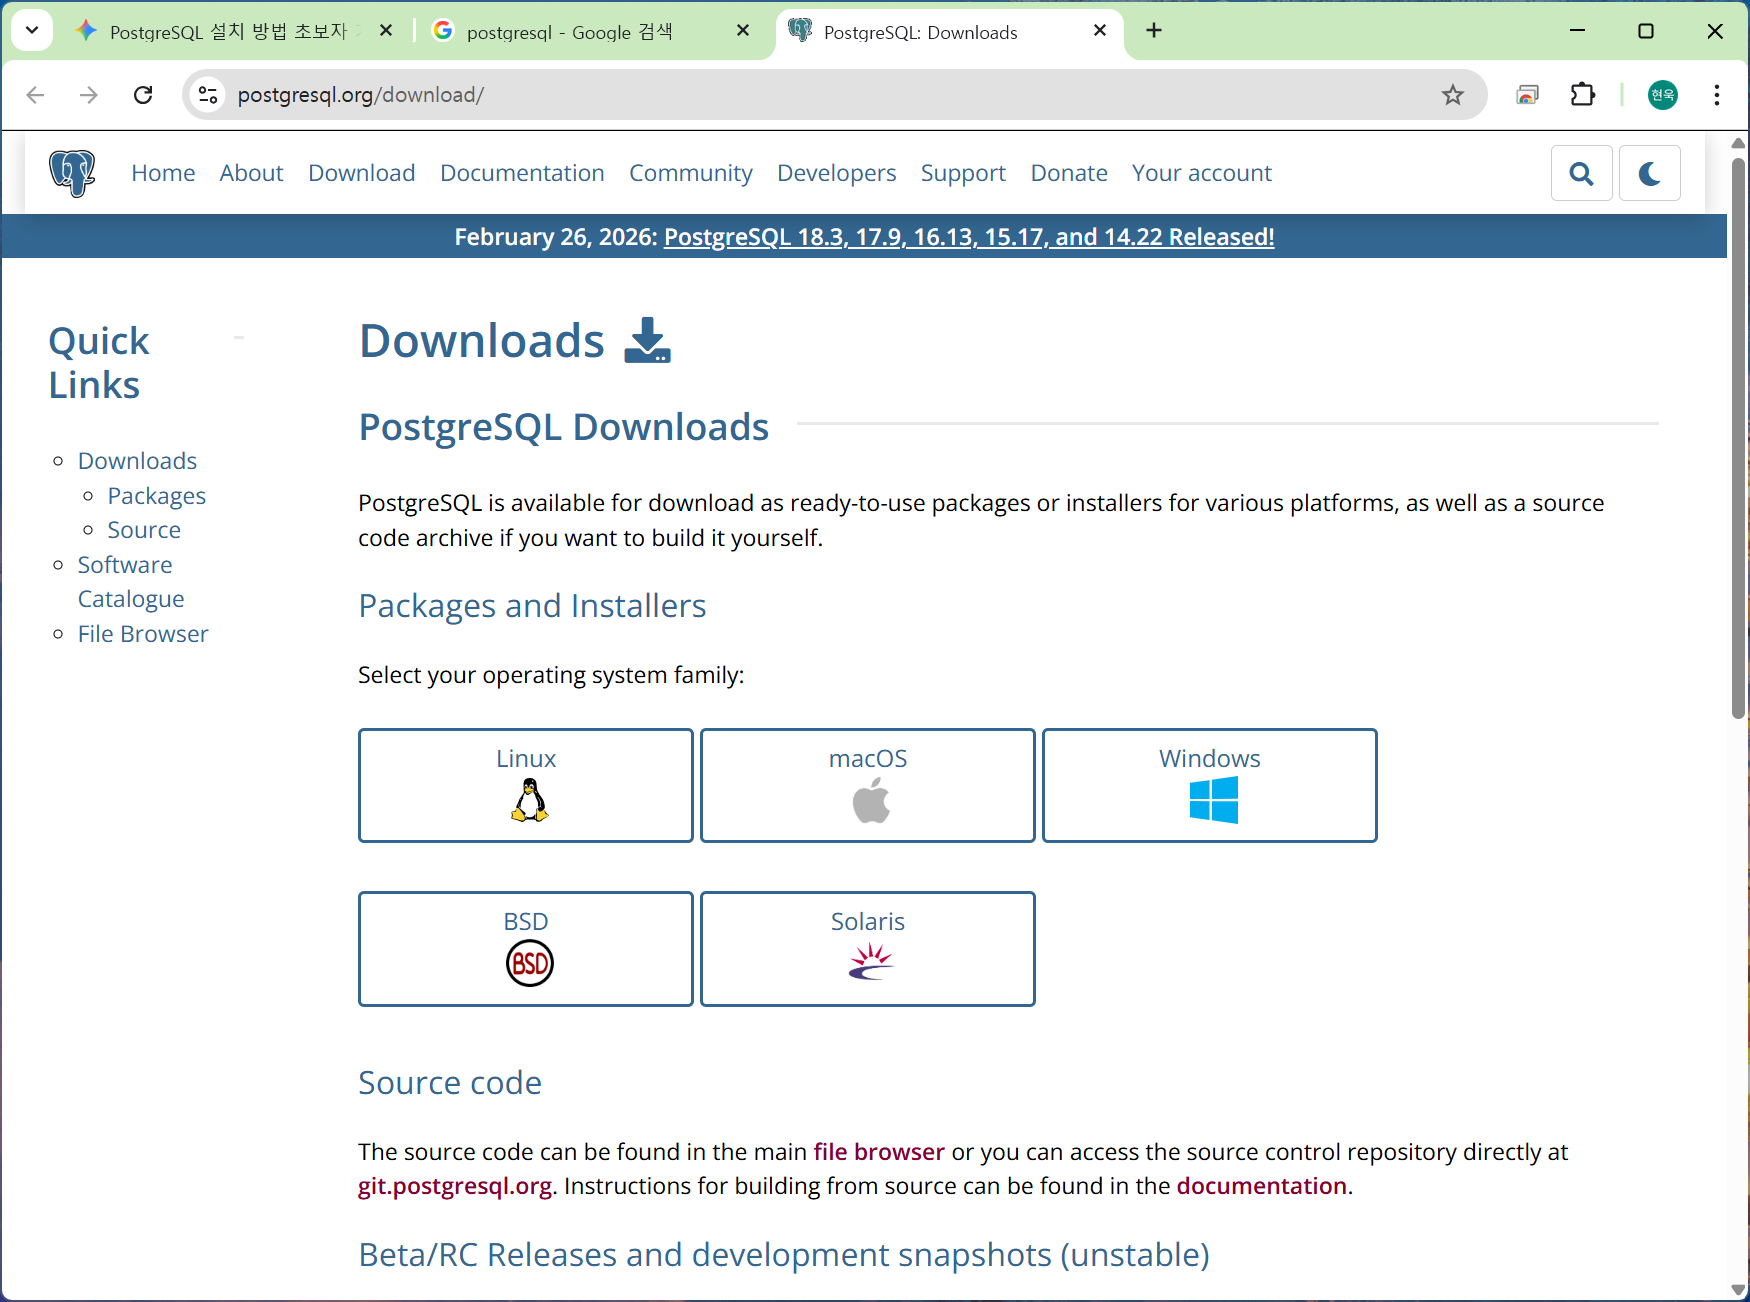Select the macOS apple download card
The width and height of the screenshot is (1750, 1302).
tap(868, 785)
